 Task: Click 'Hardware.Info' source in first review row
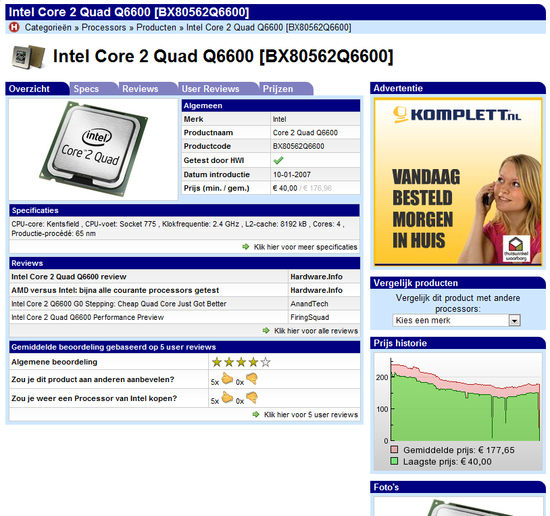pyautogui.click(x=316, y=277)
